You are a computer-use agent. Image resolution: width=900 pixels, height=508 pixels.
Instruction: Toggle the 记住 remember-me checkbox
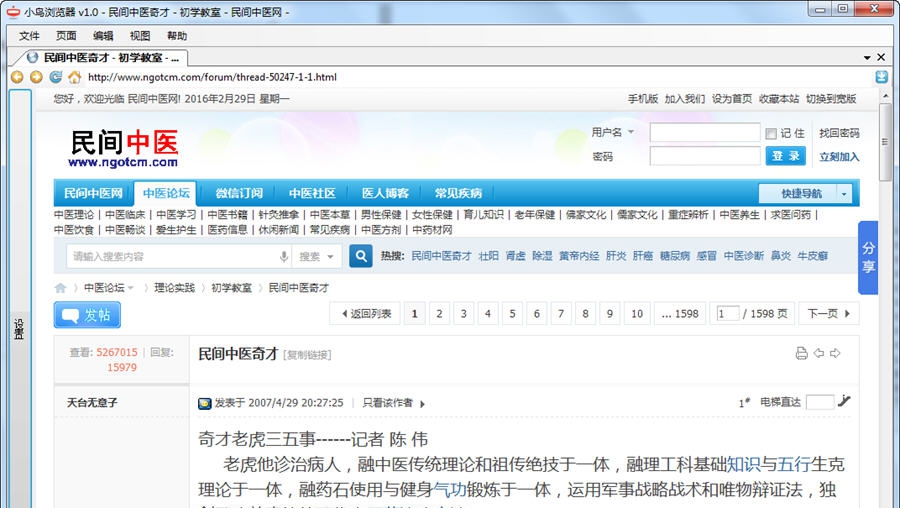tap(771, 134)
